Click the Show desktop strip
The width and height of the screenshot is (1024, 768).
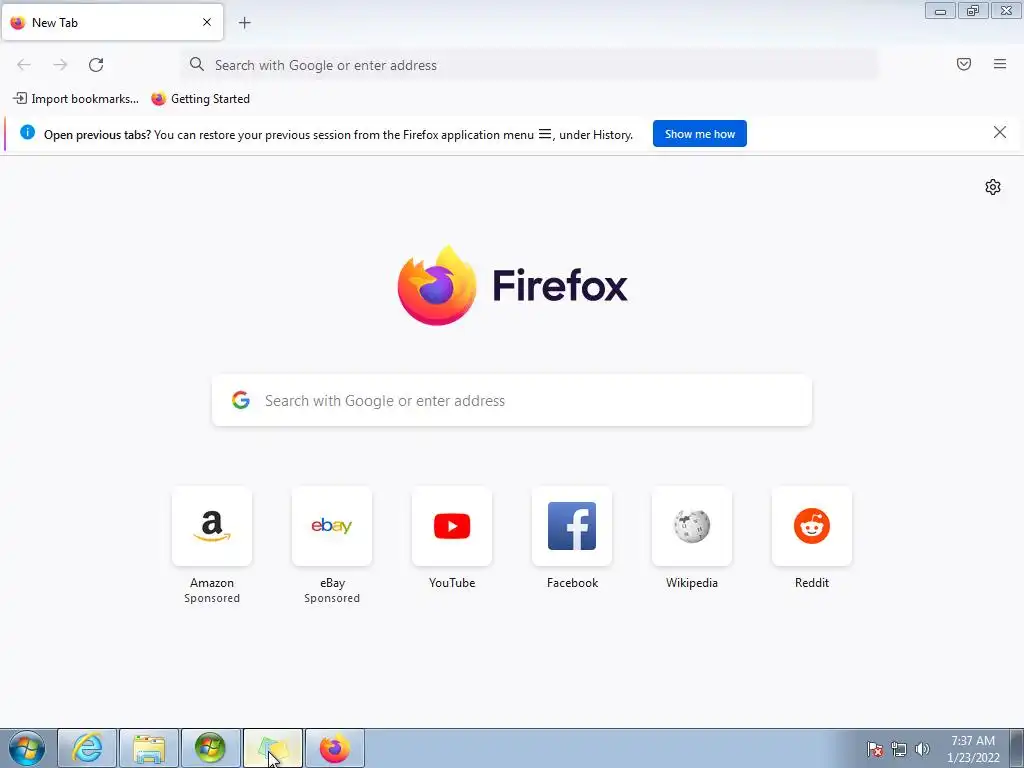pos(1017,748)
